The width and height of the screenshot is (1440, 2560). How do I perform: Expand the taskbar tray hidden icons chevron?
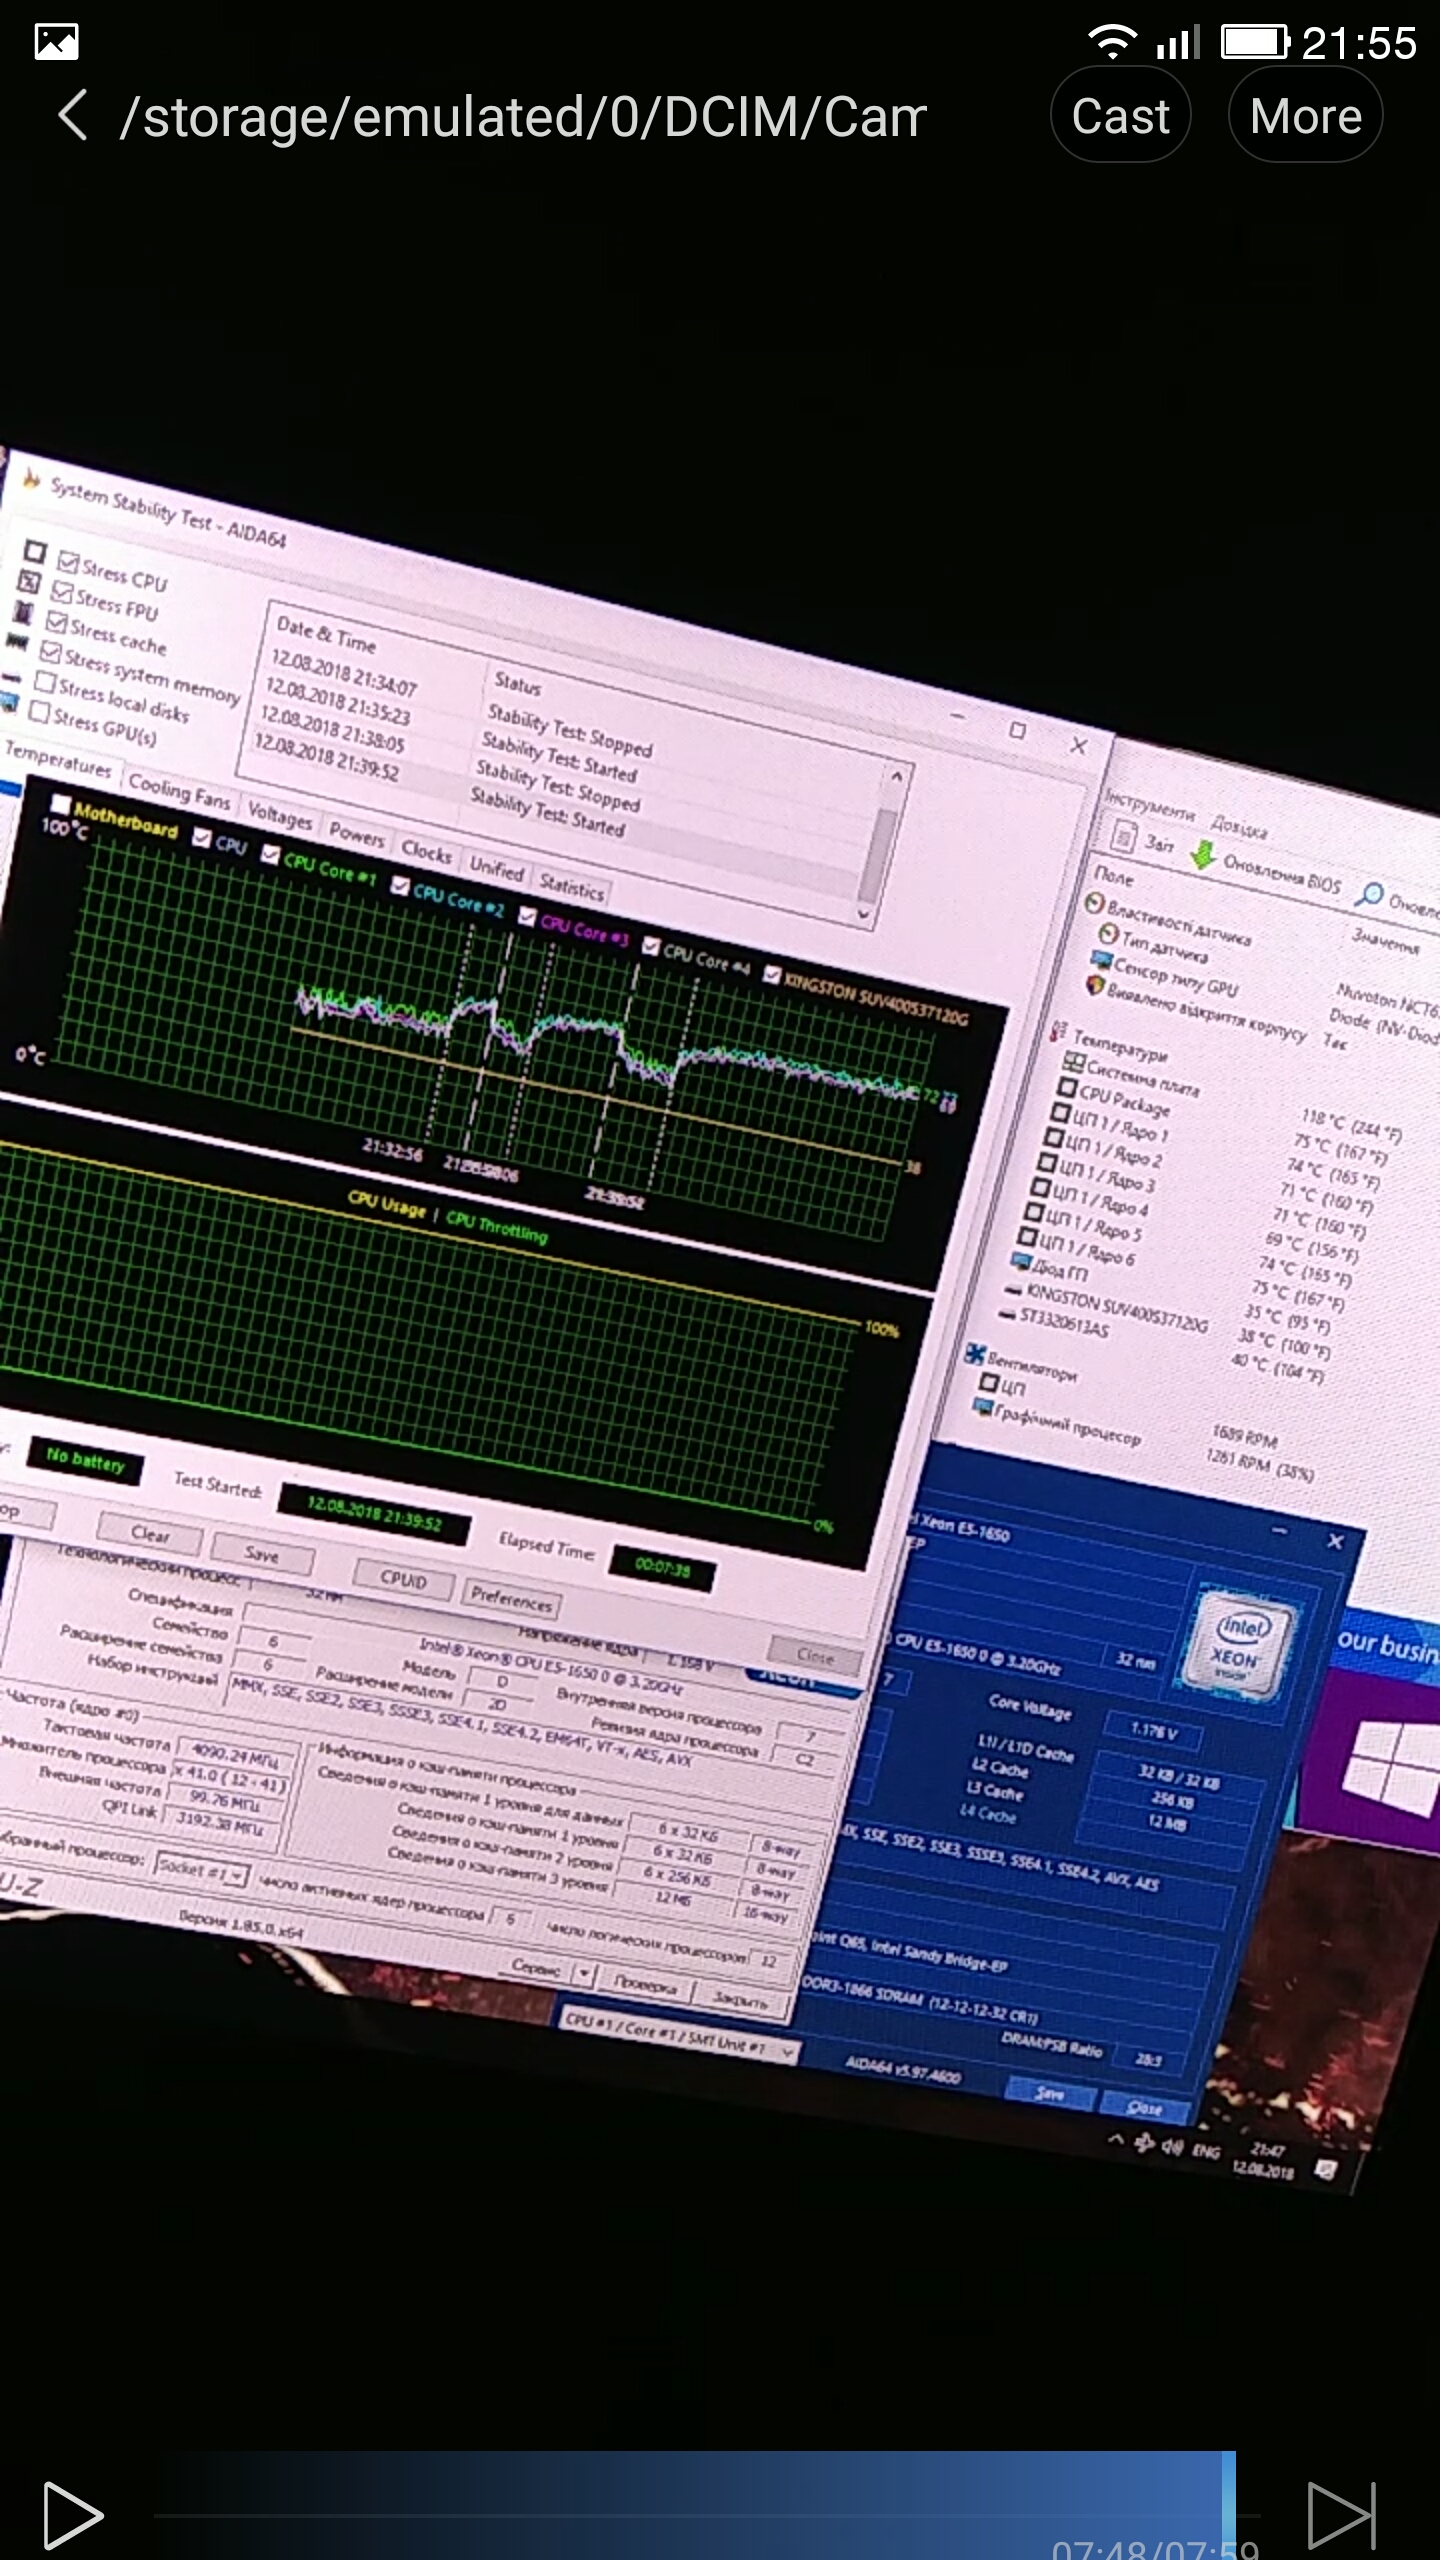click(x=1116, y=2140)
